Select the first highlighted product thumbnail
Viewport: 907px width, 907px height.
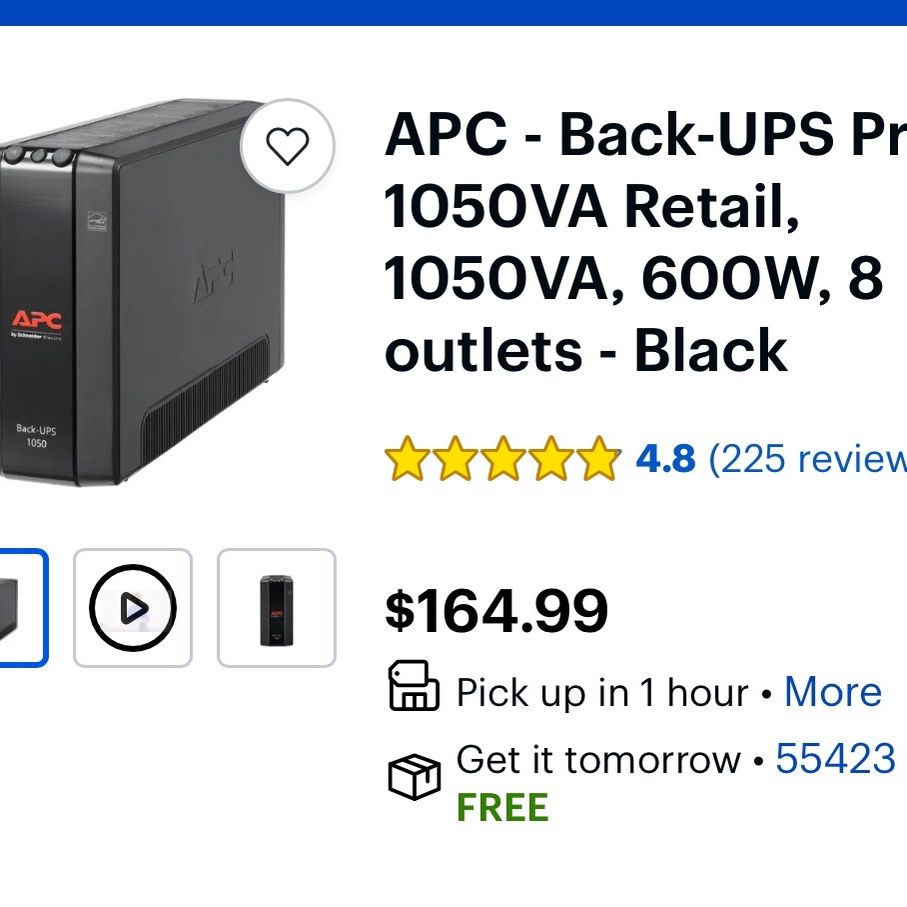tap(23, 607)
